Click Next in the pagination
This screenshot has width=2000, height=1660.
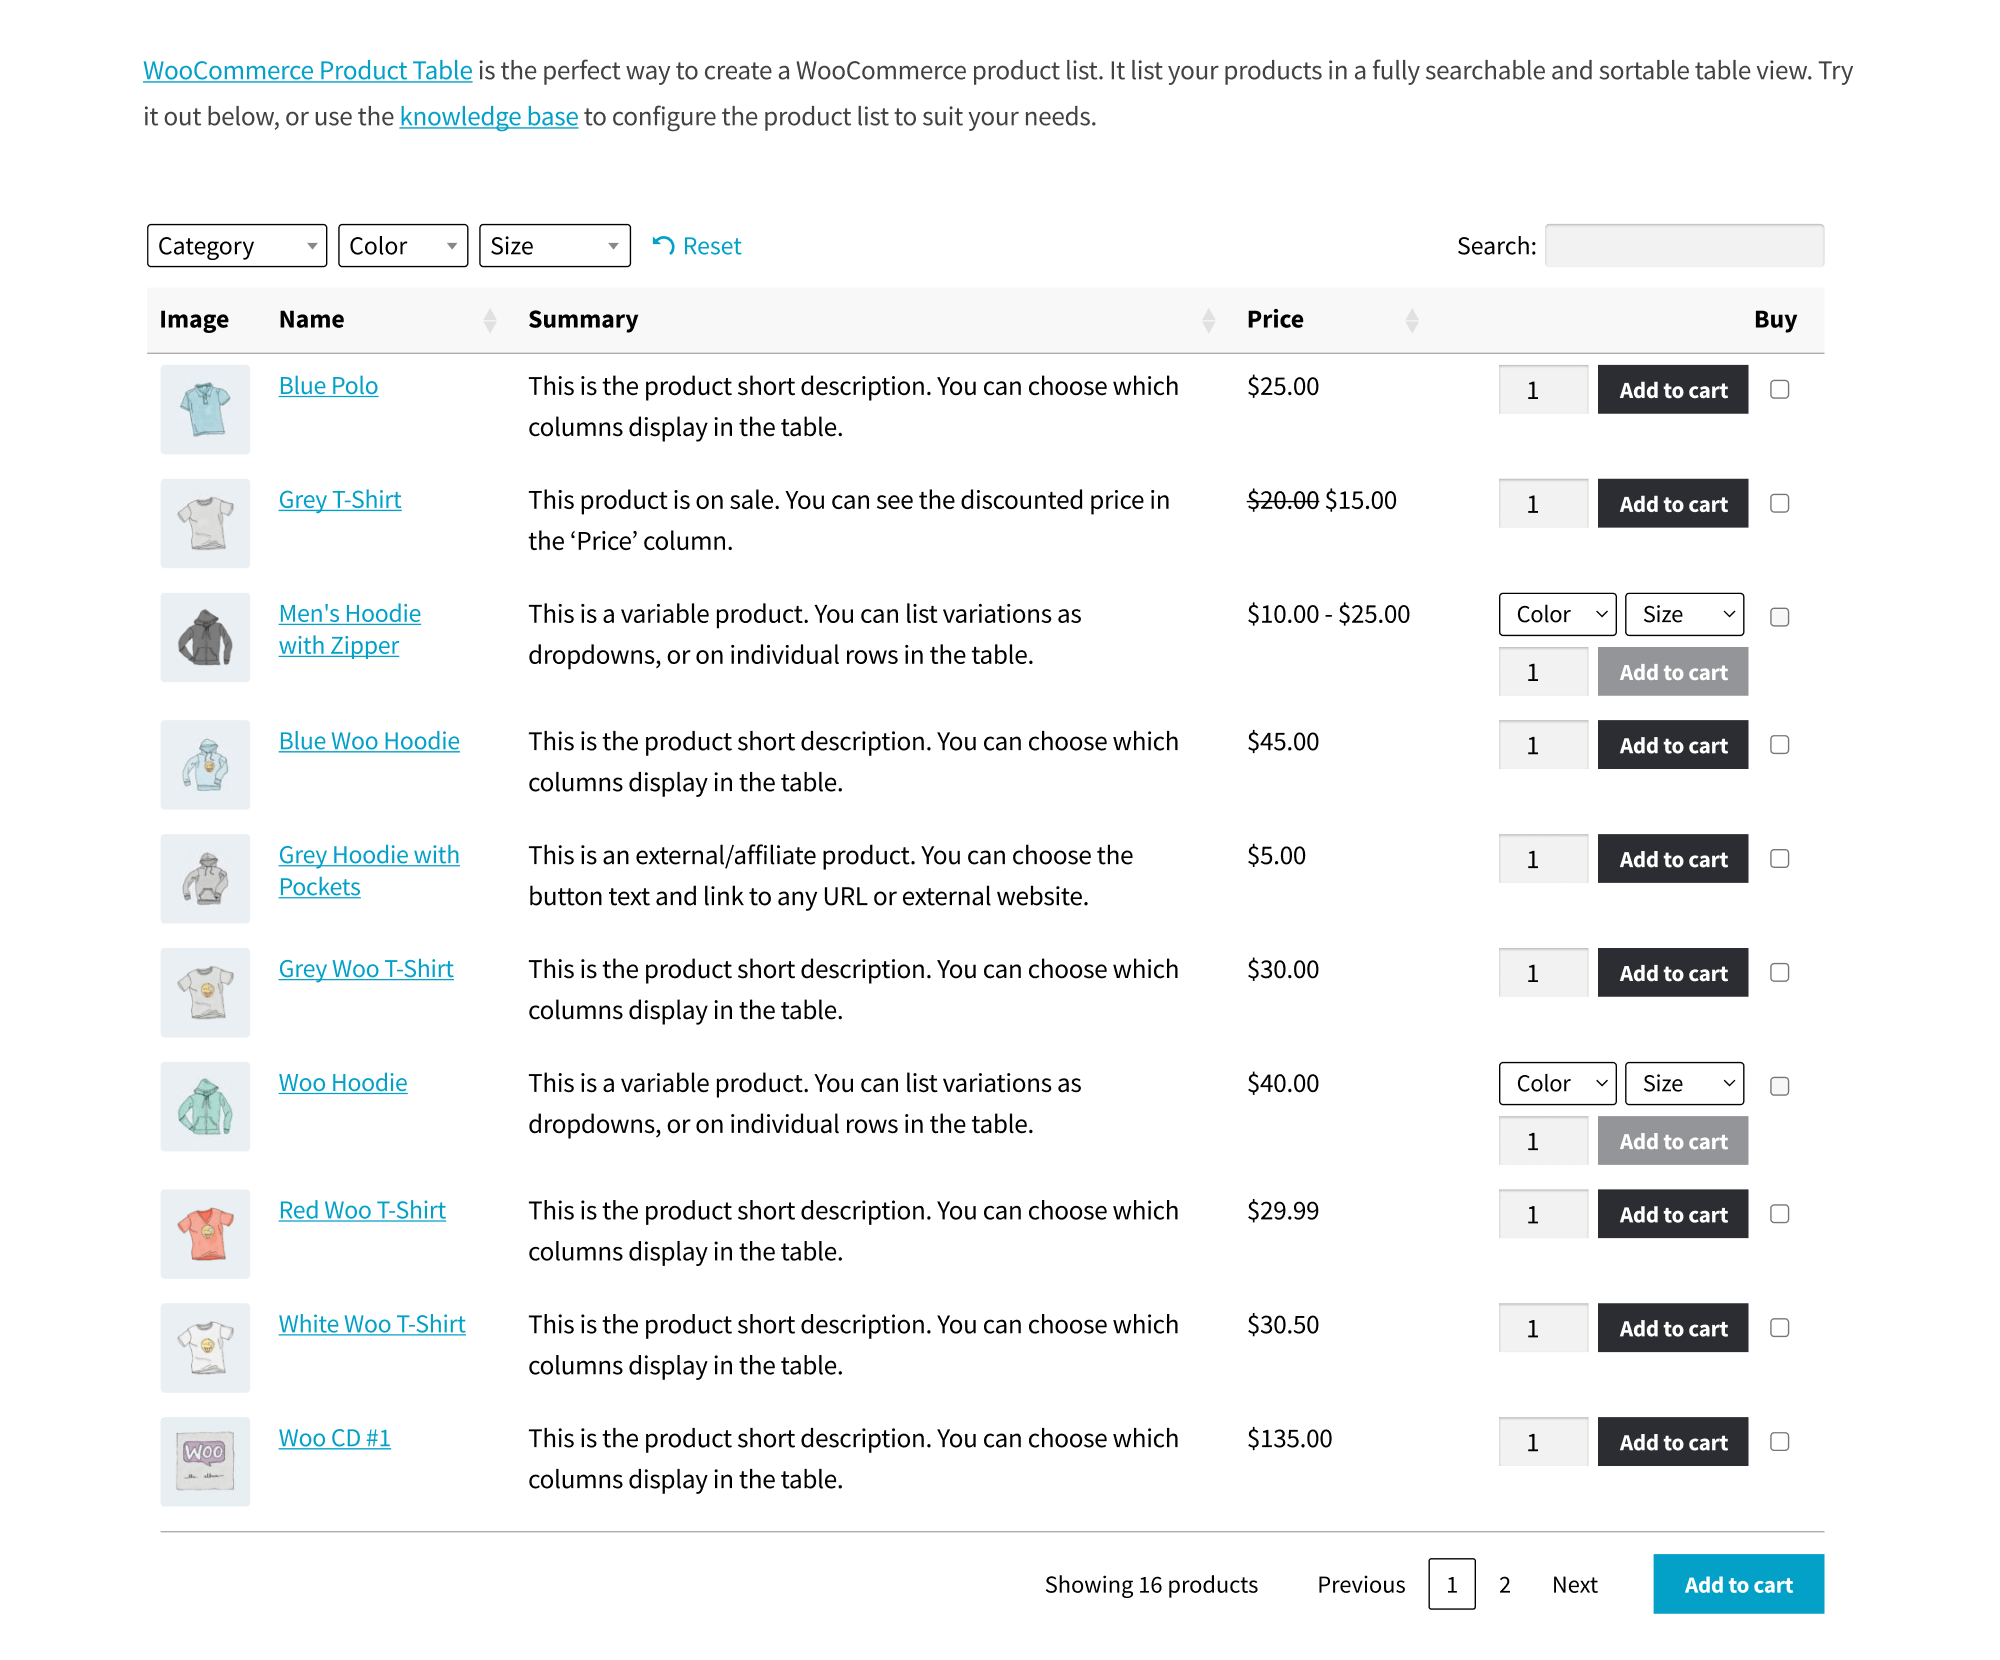tap(1574, 1585)
